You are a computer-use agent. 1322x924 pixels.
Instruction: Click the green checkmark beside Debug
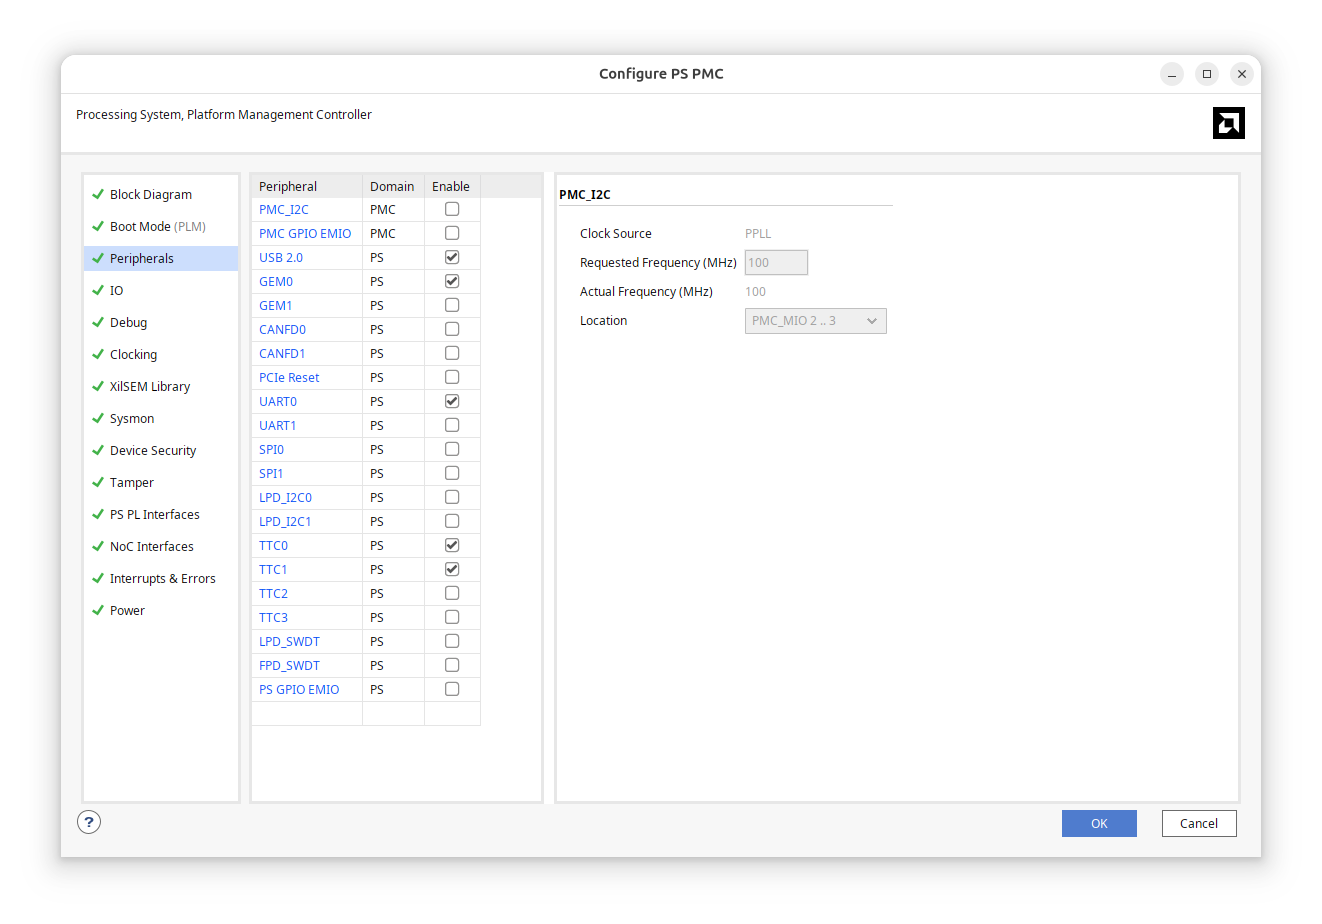coord(98,322)
